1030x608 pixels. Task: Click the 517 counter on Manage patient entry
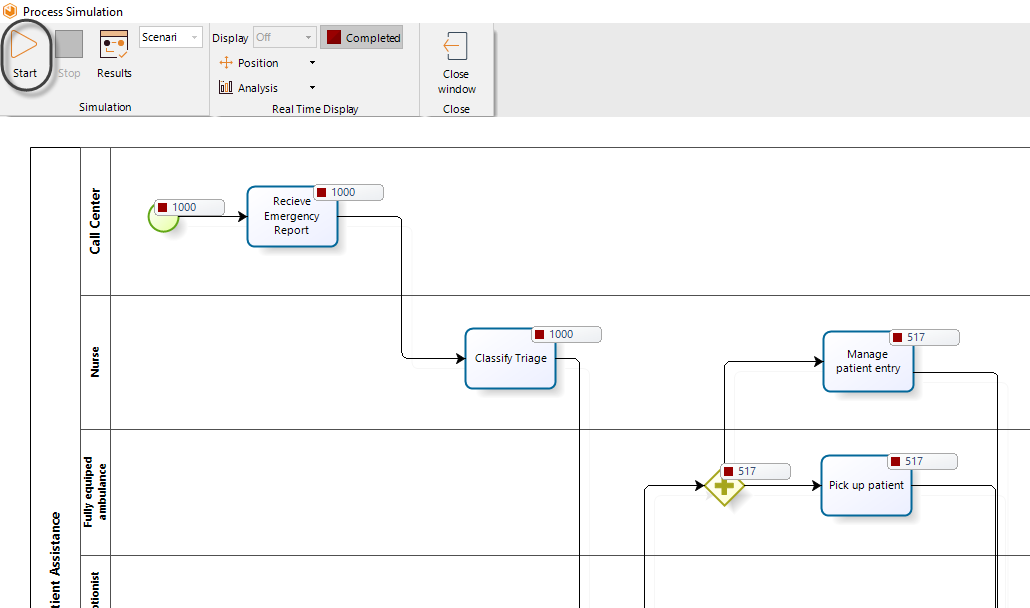click(925, 337)
